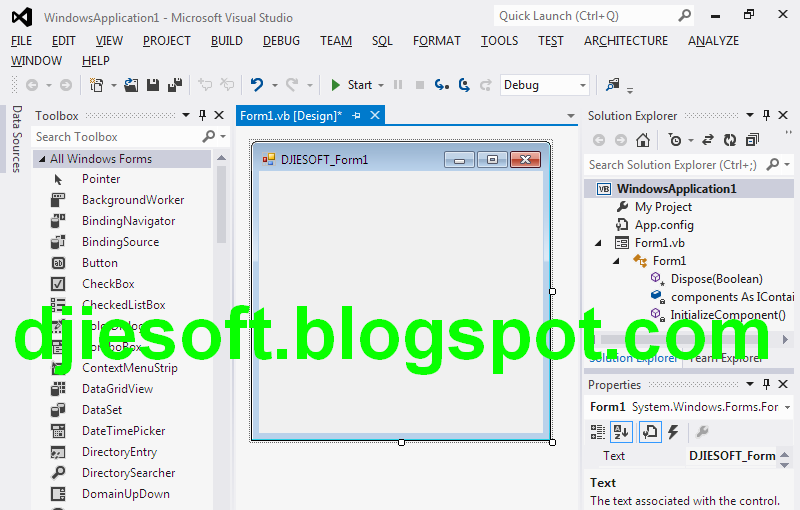Click the Search Toolbox input field
Screen dimensions: 800x510
117,137
